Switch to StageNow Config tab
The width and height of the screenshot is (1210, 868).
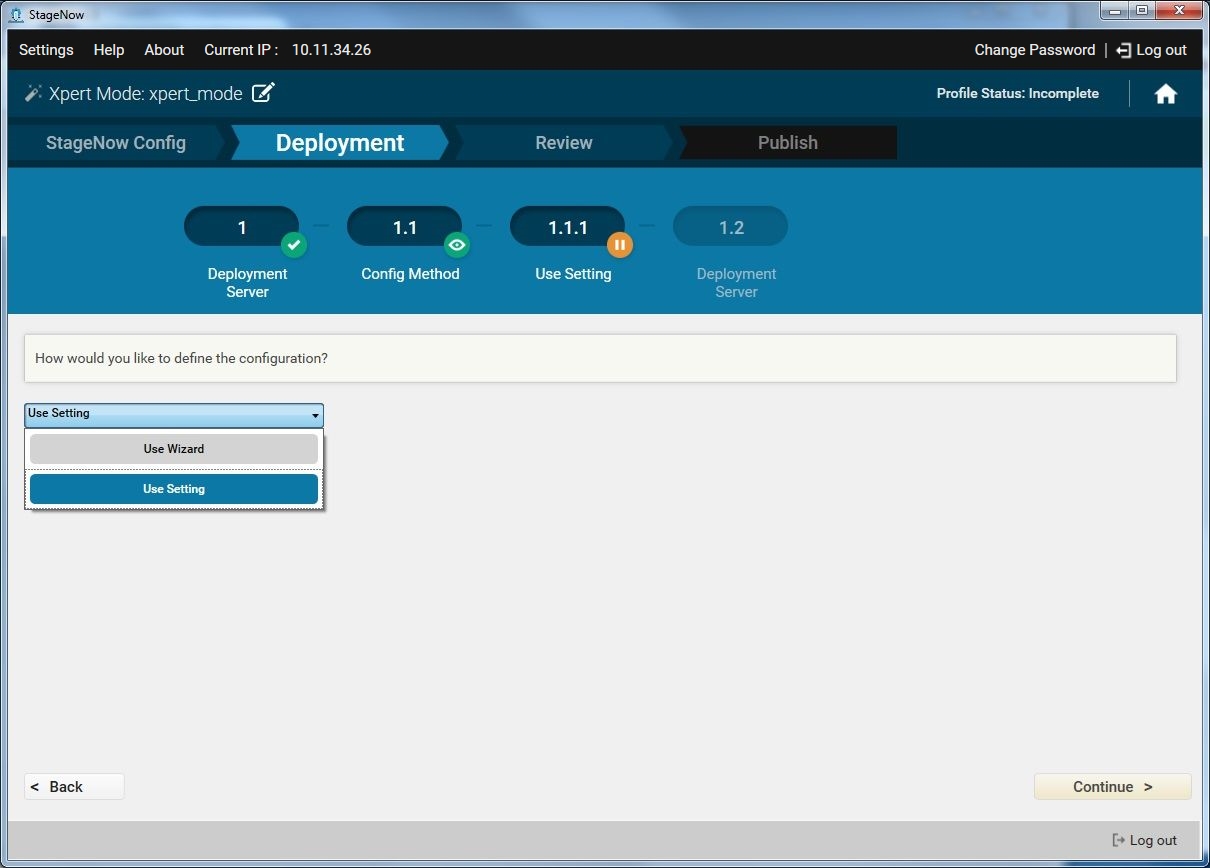116,143
